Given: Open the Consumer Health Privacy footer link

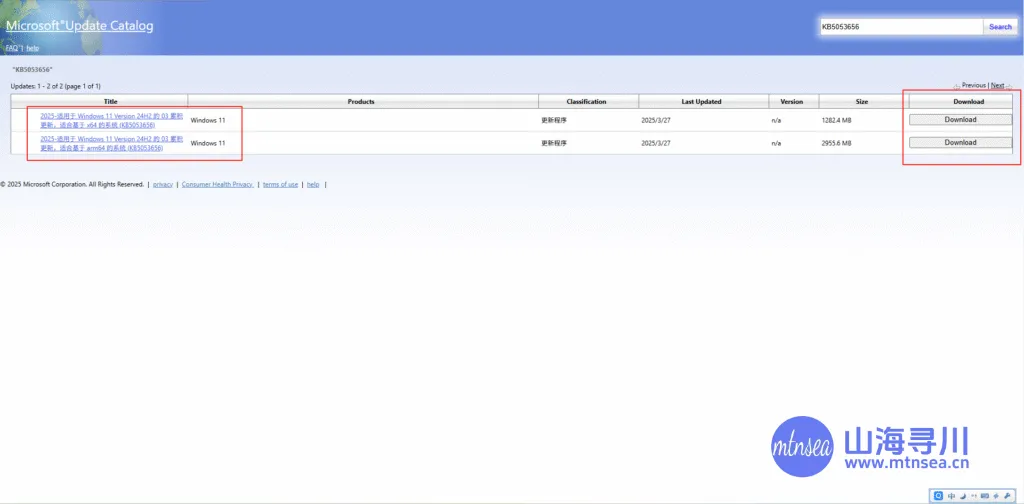Looking at the screenshot, I should click(217, 185).
